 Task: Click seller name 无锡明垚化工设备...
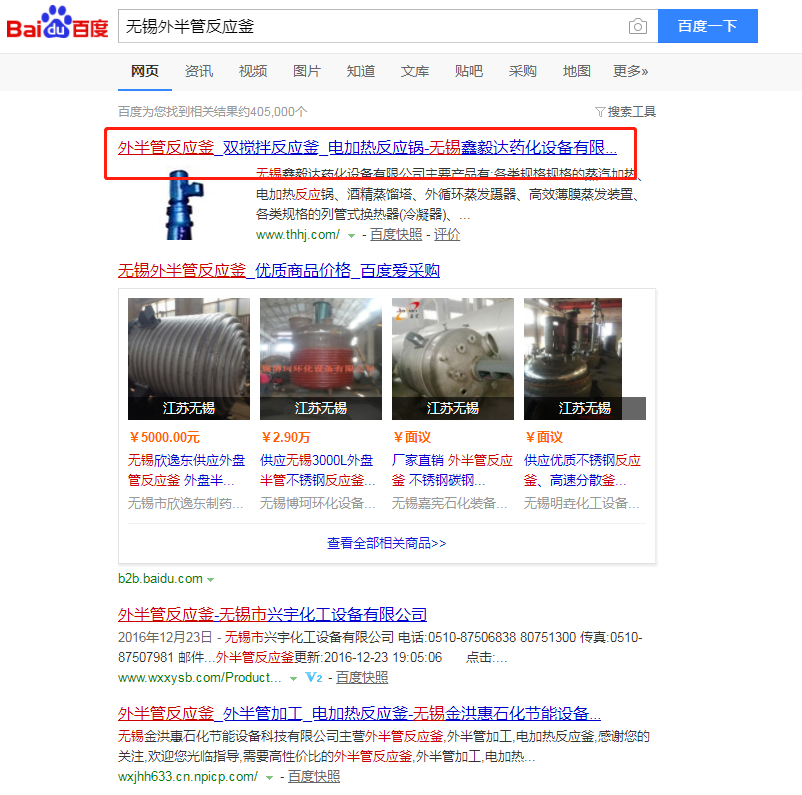(x=582, y=504)
